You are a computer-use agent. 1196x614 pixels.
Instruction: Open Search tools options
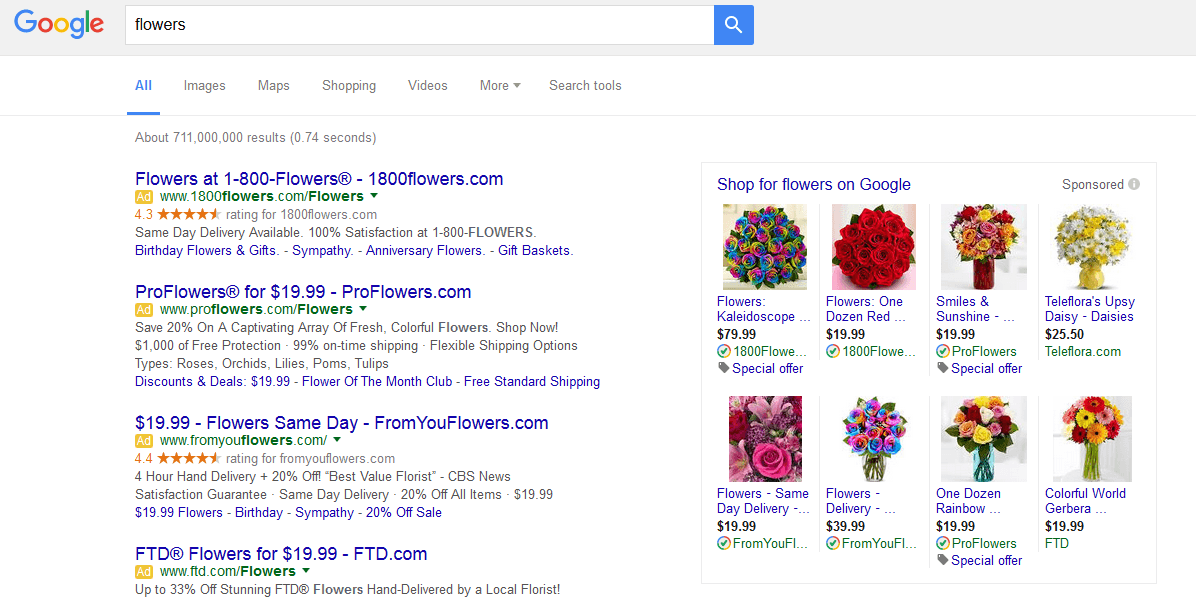(585, 86)
